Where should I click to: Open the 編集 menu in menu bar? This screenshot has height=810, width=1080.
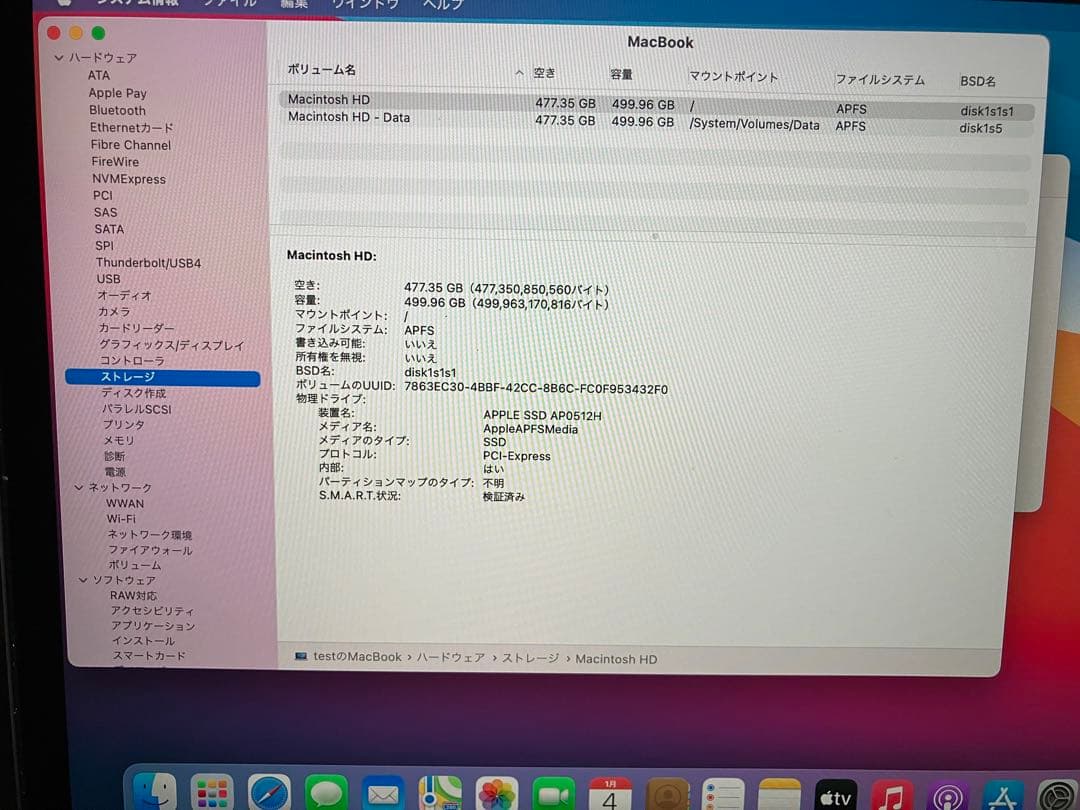coord(294,3)
